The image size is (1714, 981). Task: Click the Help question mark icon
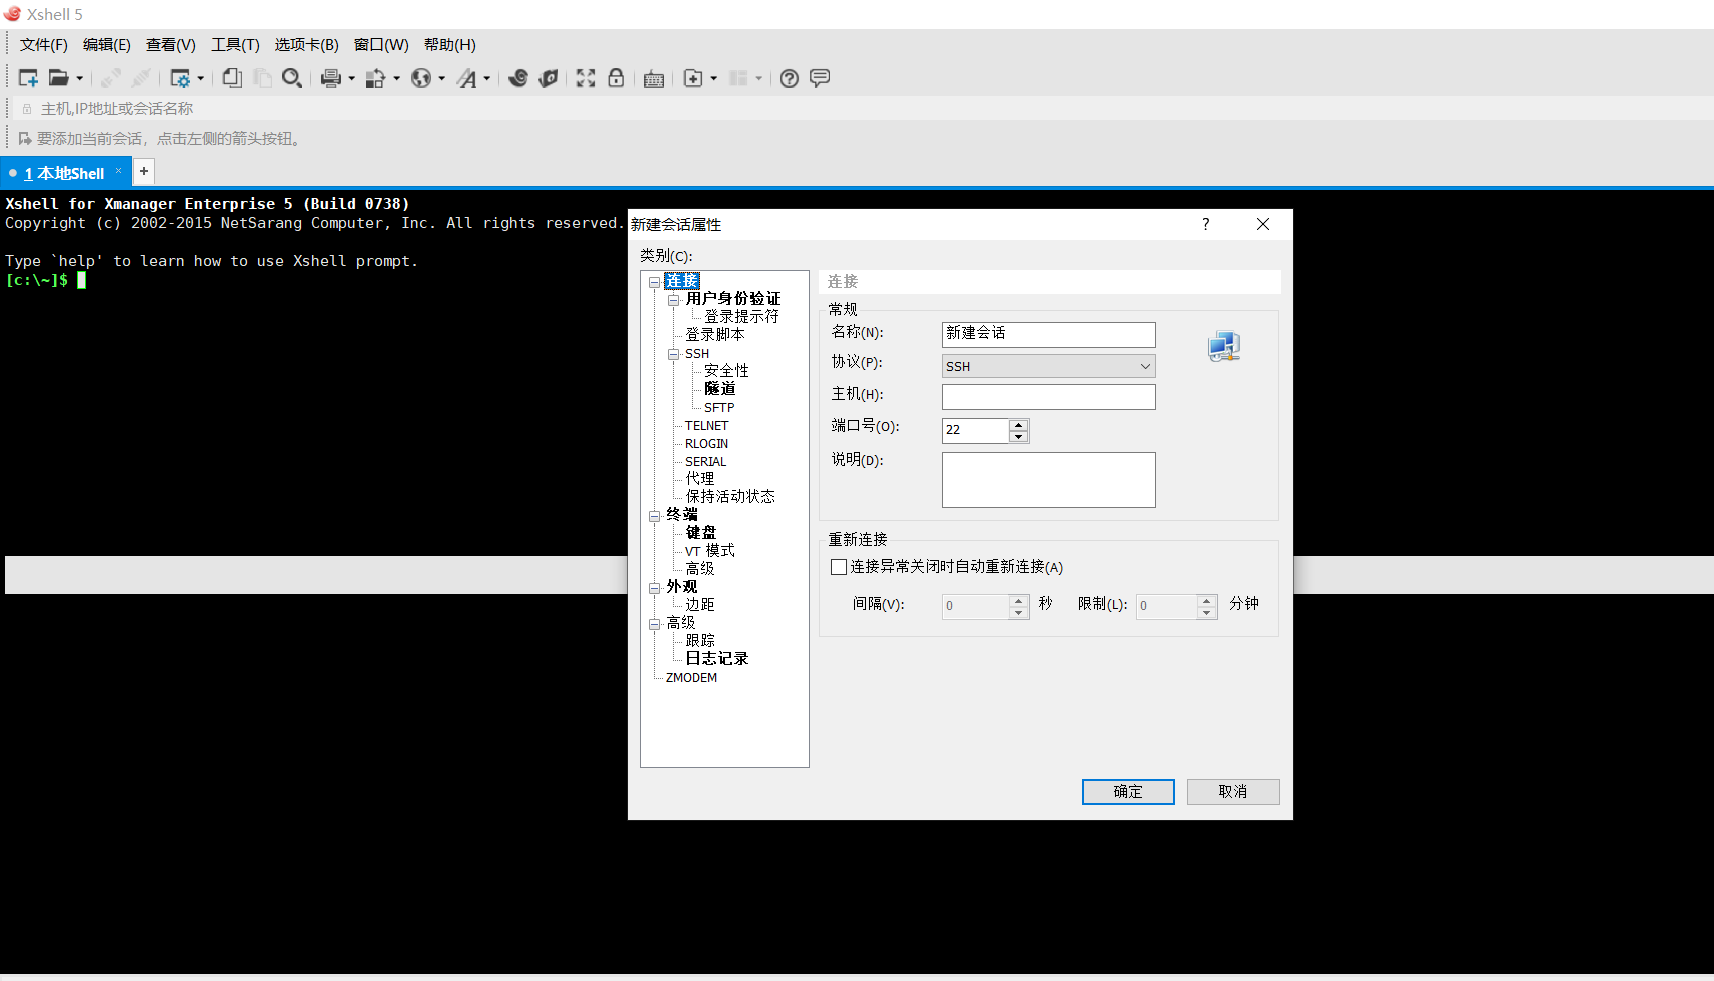coord(789,78)
